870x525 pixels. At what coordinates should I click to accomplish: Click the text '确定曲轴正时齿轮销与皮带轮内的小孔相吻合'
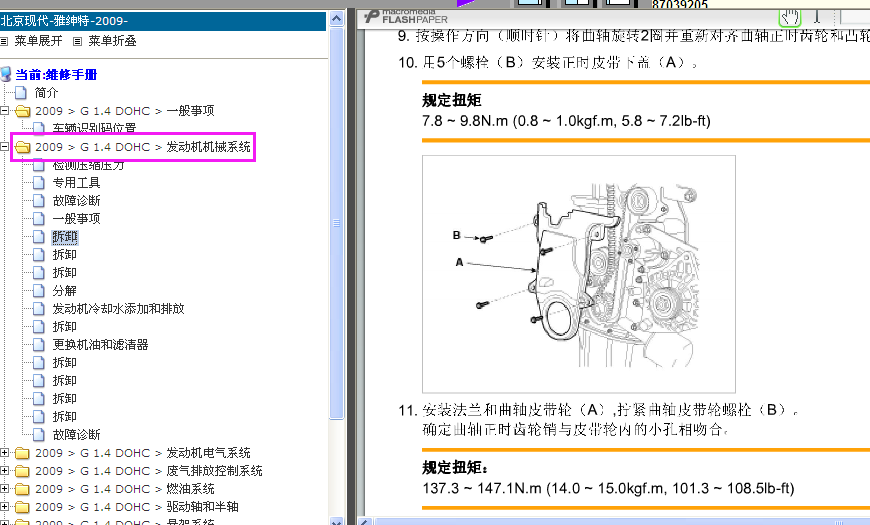[x=575, y=430]
